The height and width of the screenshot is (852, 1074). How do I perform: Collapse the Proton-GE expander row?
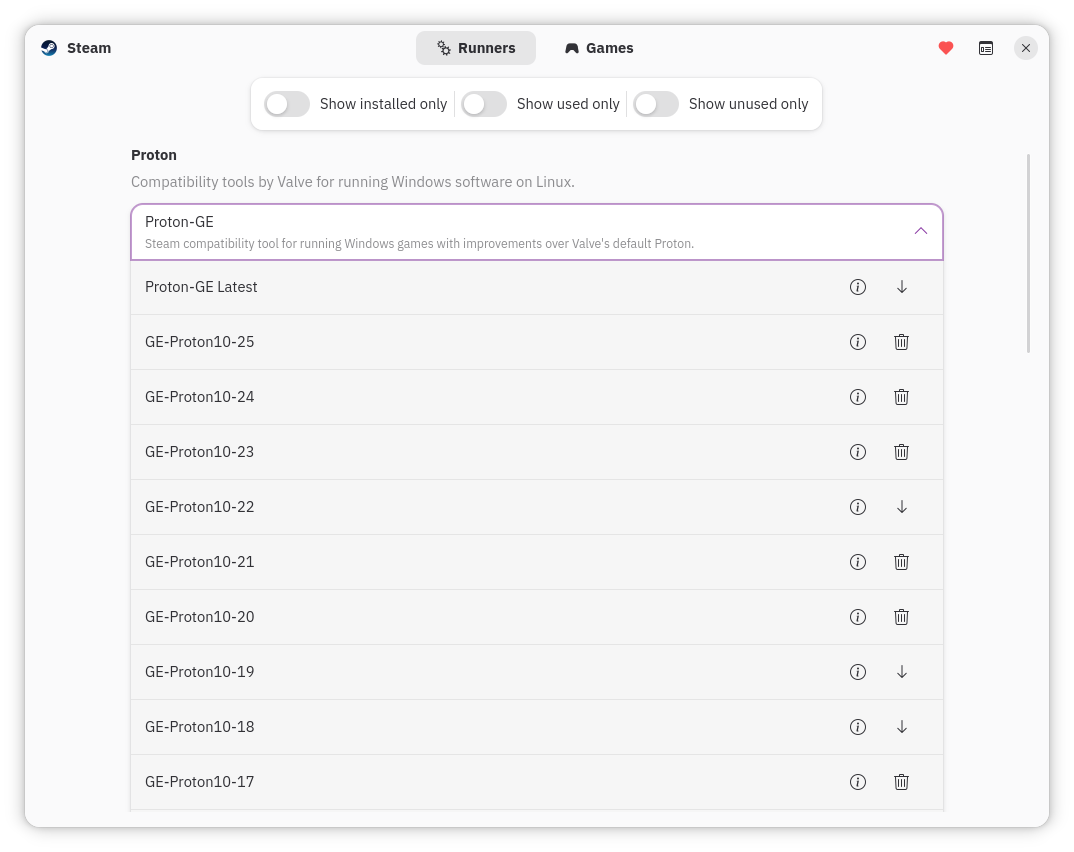tap(921, 231)
